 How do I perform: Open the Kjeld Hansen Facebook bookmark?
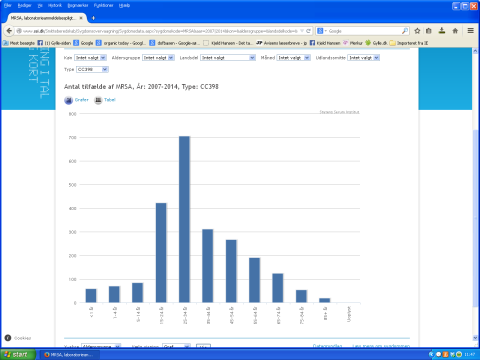(x=325, y=43)
